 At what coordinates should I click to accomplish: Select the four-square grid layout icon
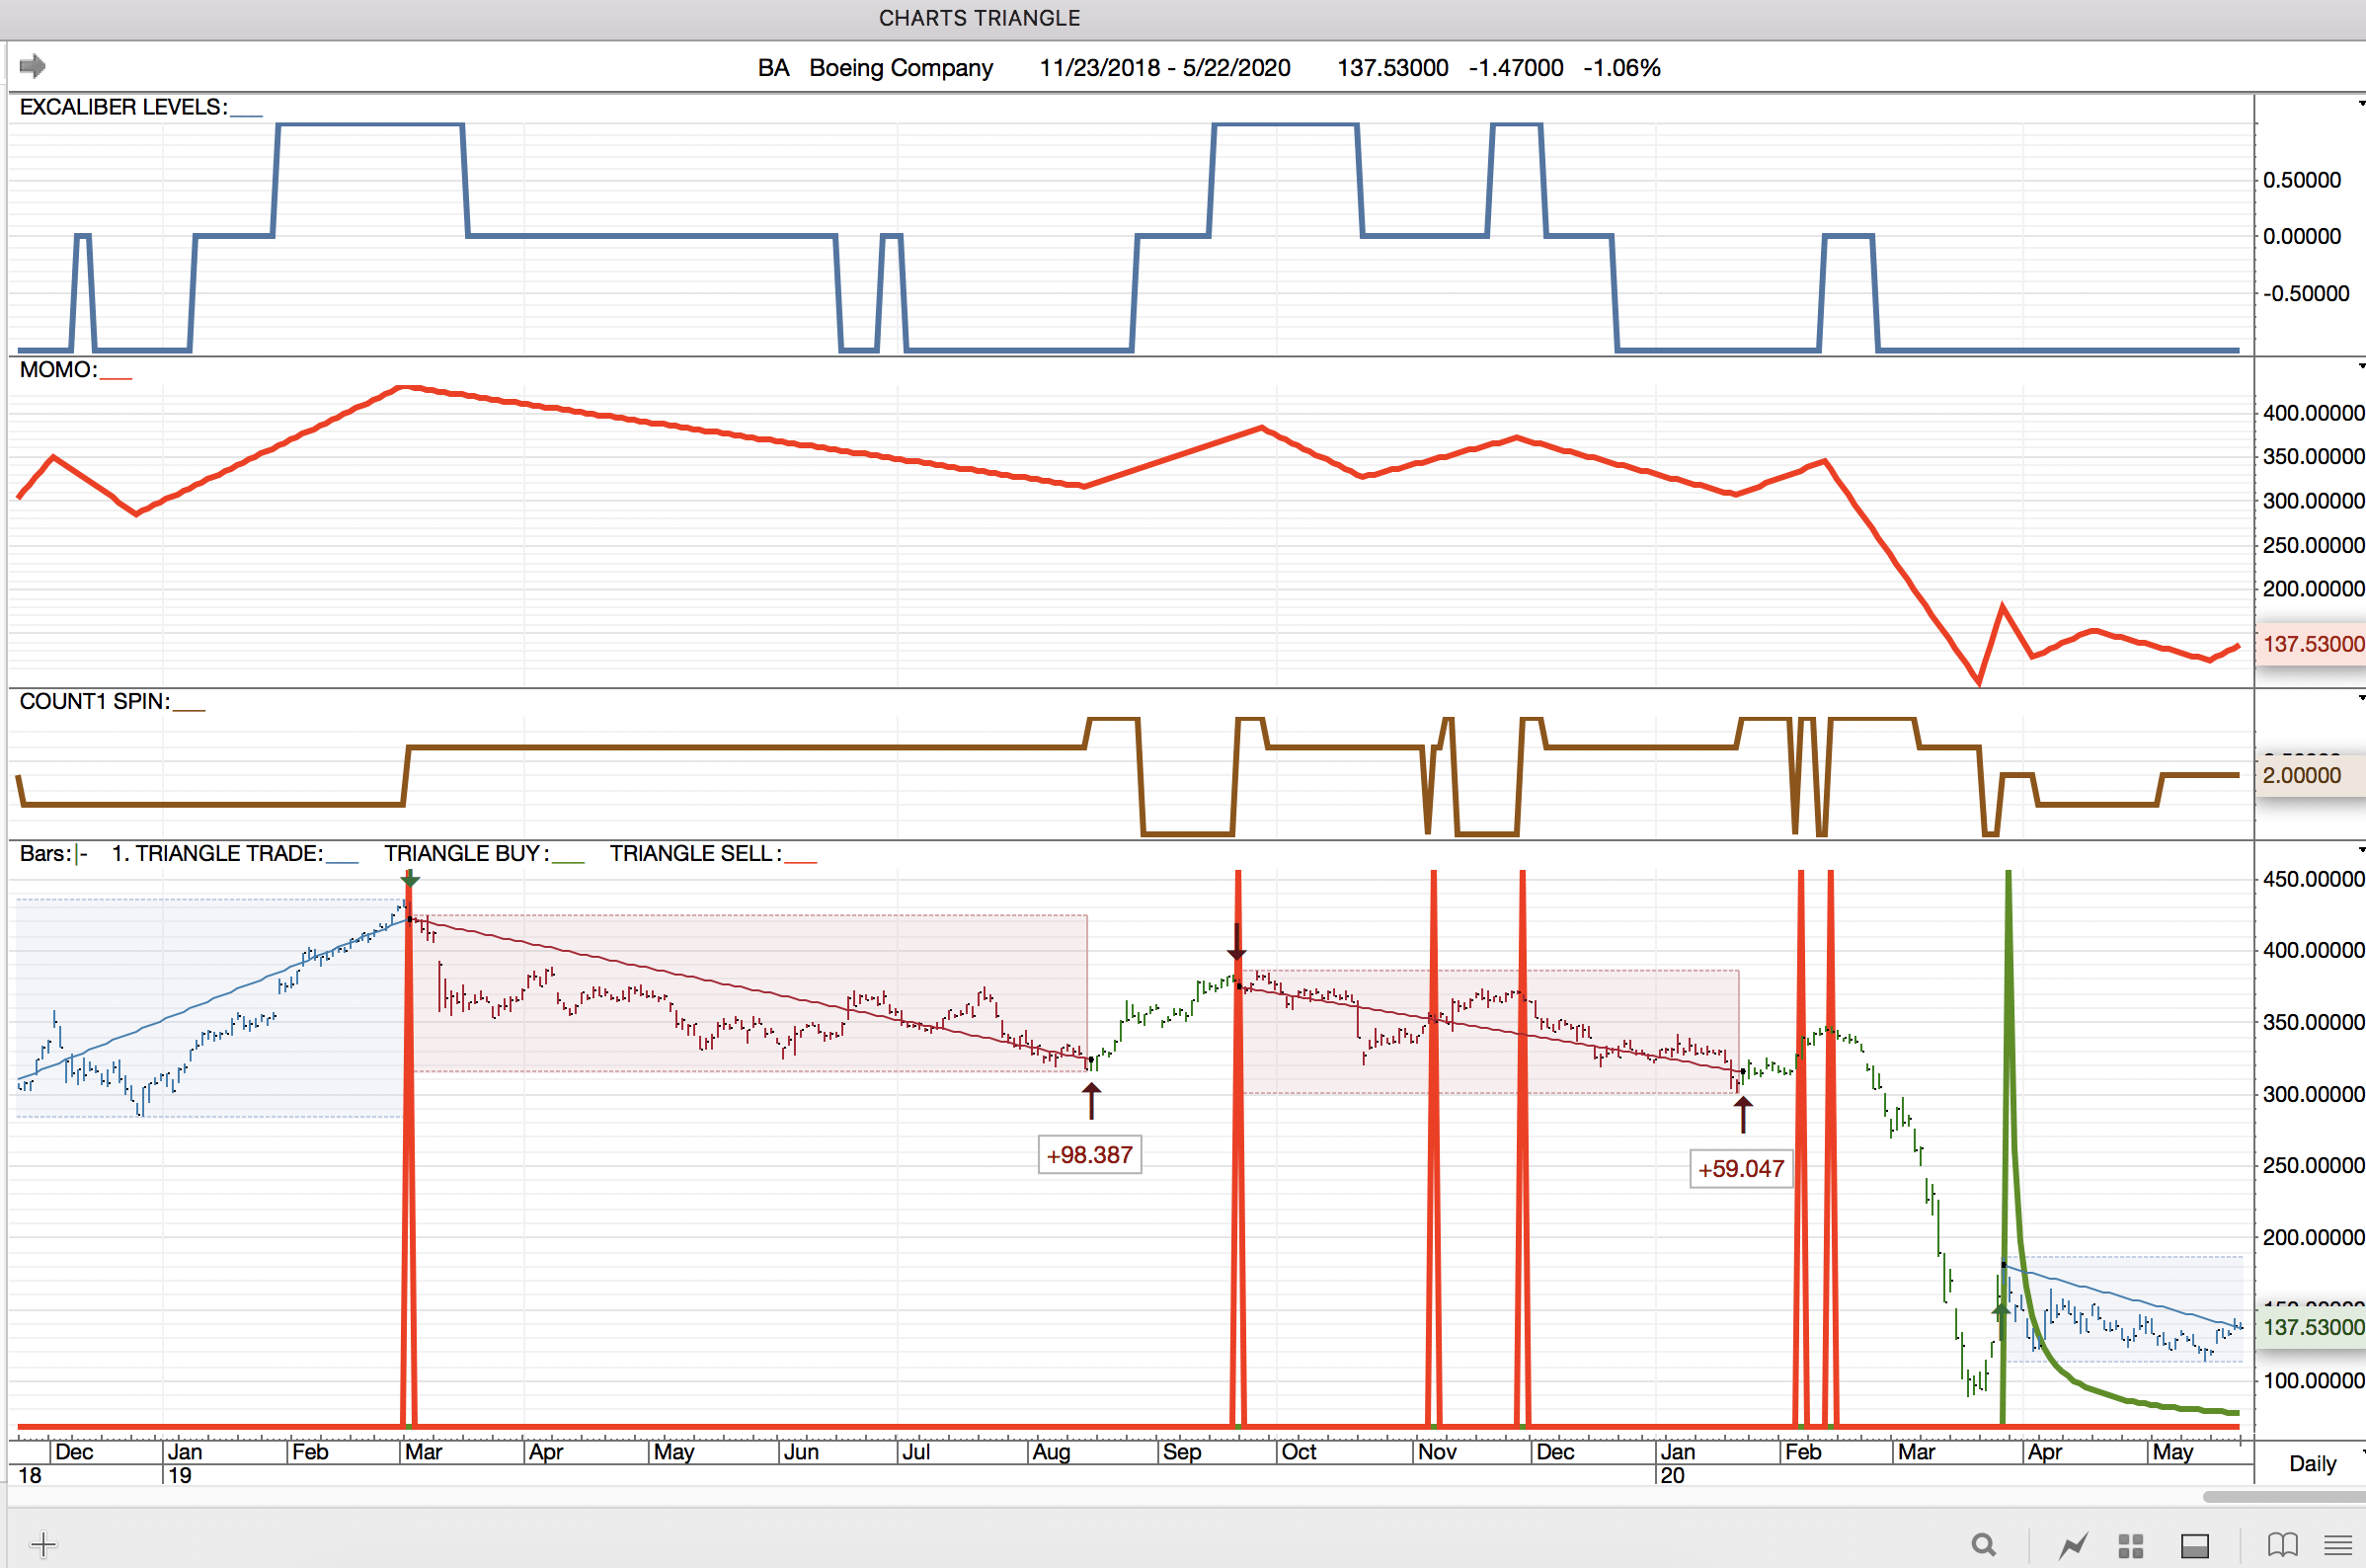[2131, 1545]
